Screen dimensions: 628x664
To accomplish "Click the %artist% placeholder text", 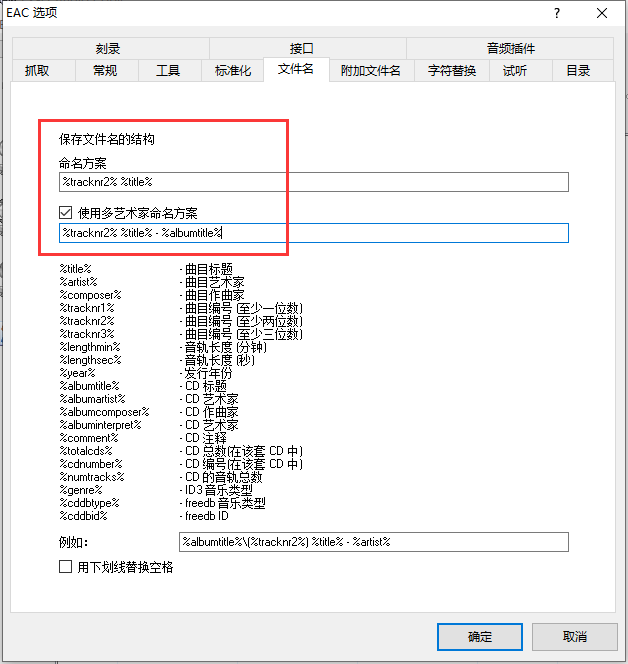I will point(78,282).
